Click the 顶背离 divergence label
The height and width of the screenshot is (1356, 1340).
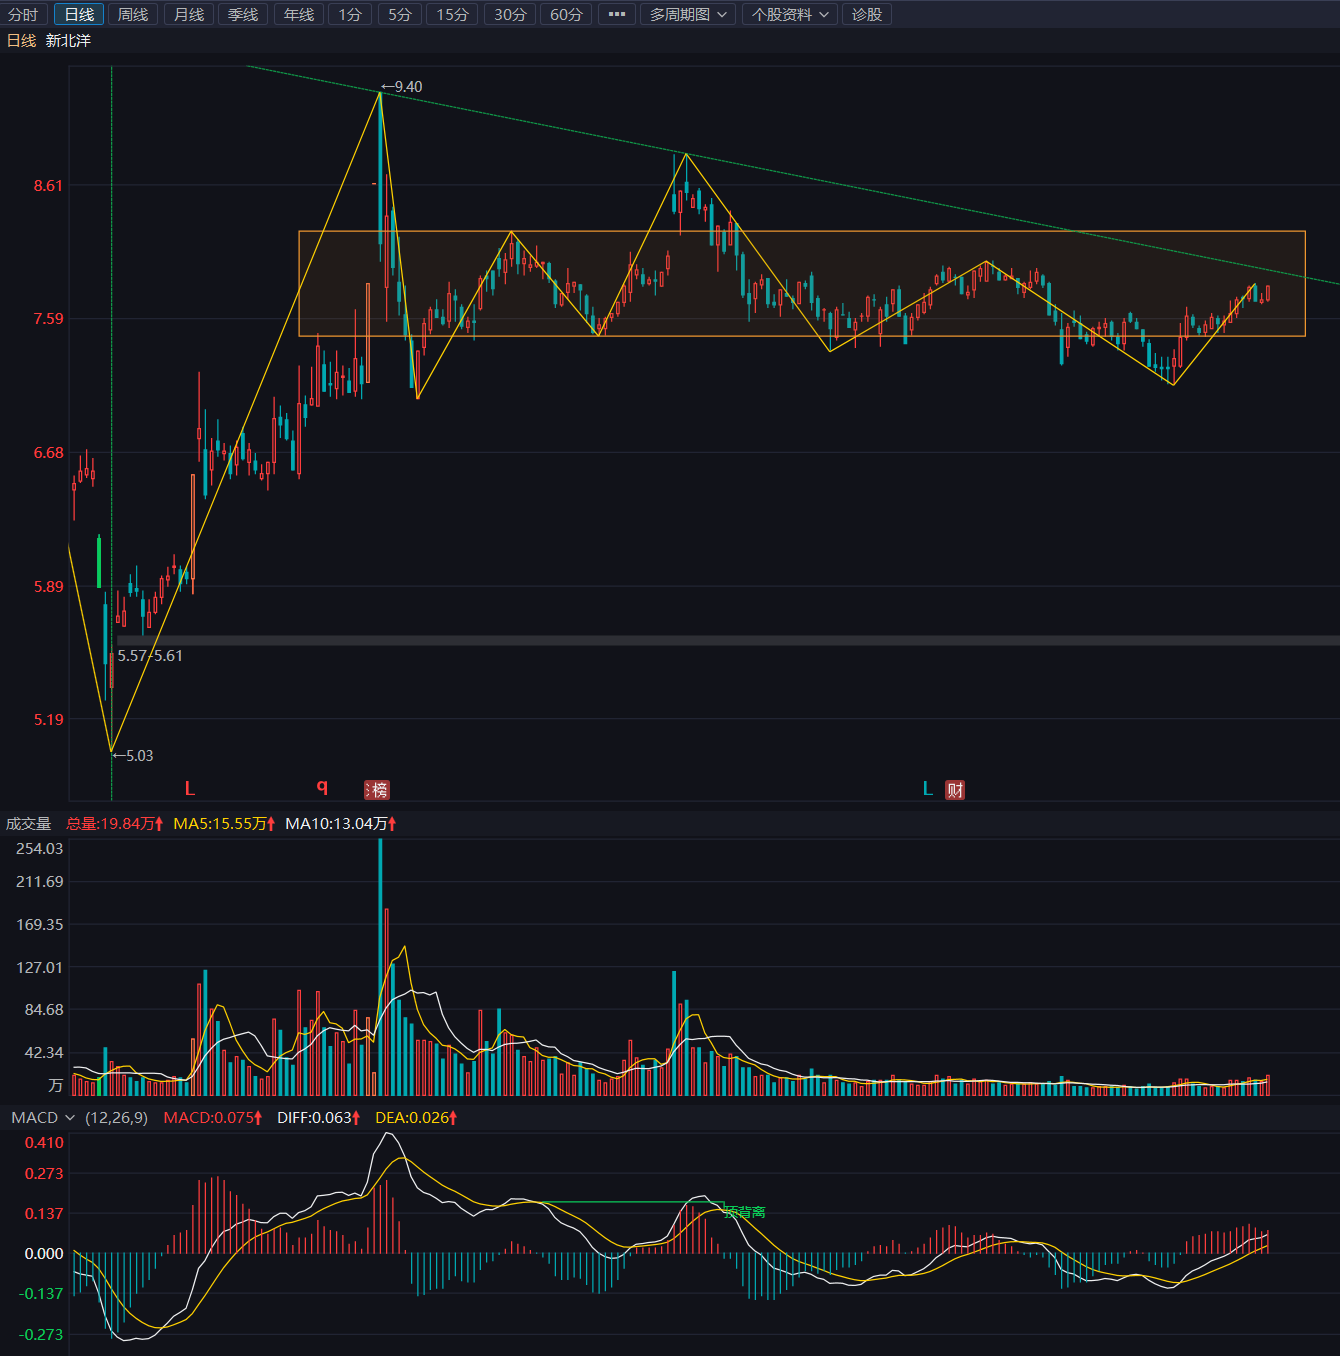click(x=745, y=1212)
